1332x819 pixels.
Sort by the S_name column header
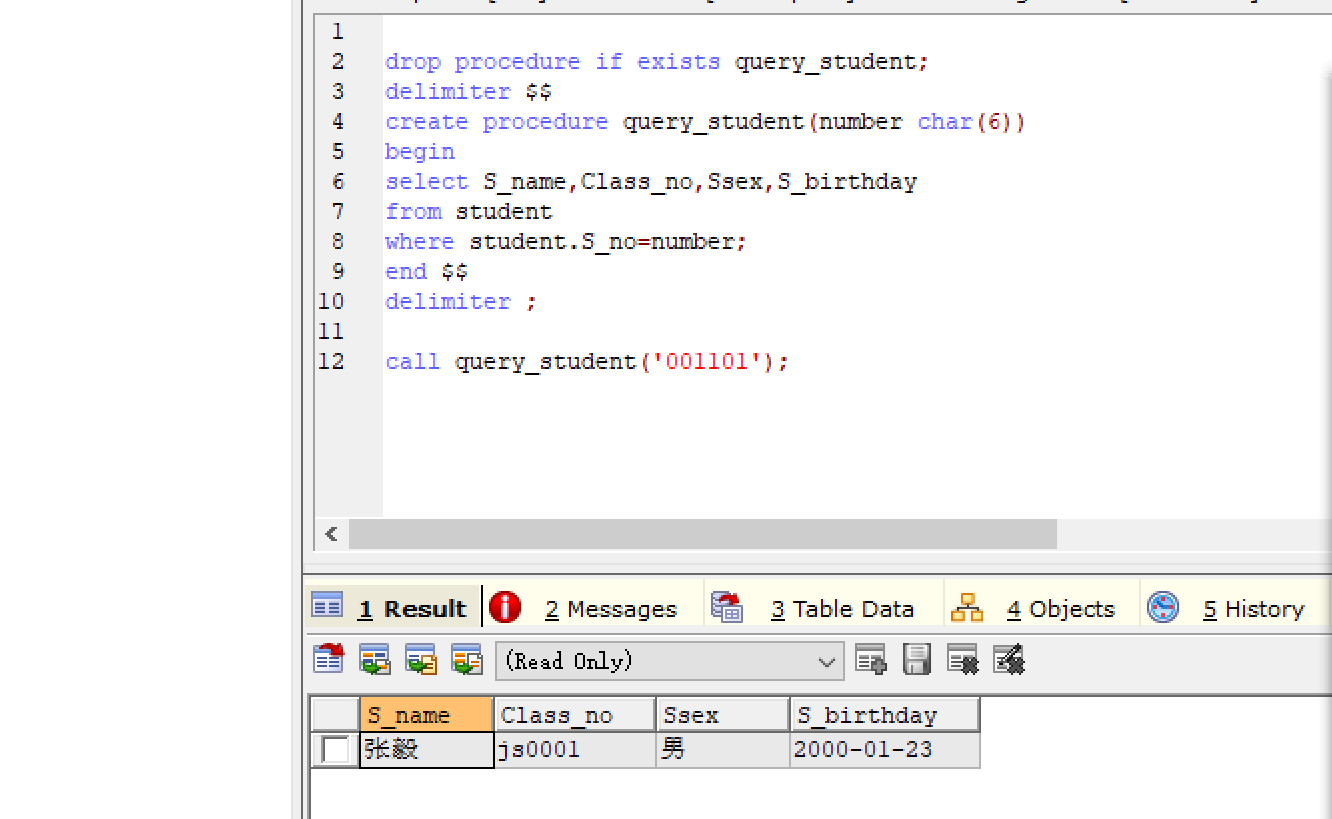pyautogui.click(x=427, y=715)
